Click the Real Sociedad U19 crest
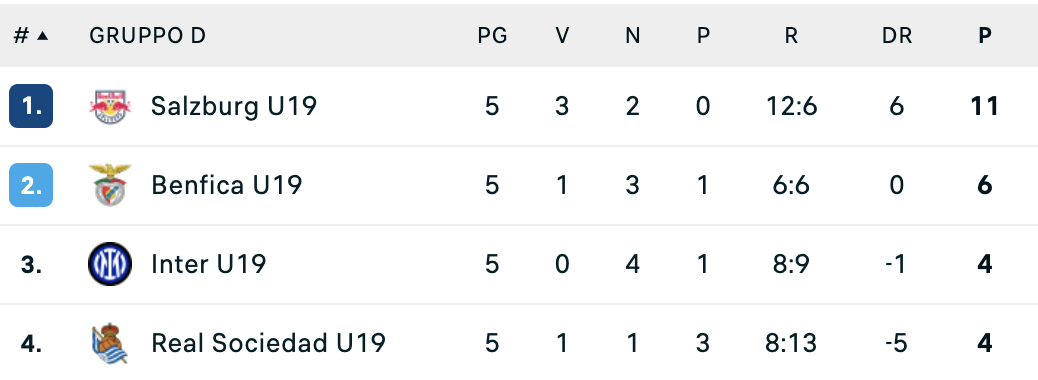The image size is (1038, 380). 110,344
